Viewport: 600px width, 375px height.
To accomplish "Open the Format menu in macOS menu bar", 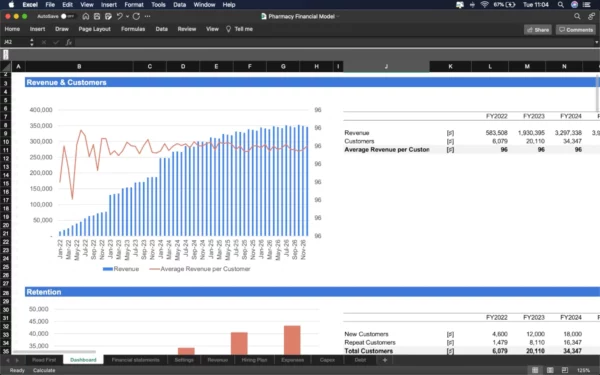I will [134, 5].
